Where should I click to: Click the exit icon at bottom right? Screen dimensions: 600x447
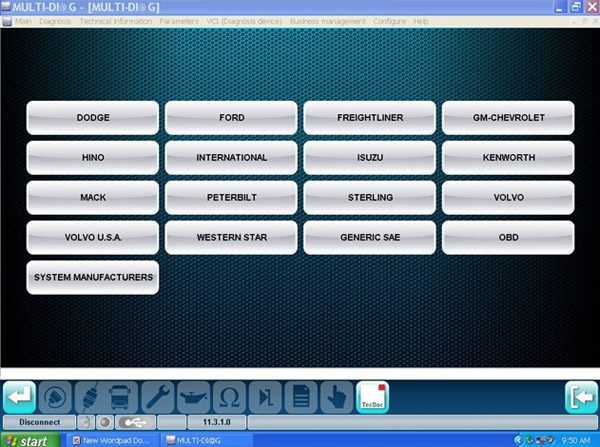581,397
